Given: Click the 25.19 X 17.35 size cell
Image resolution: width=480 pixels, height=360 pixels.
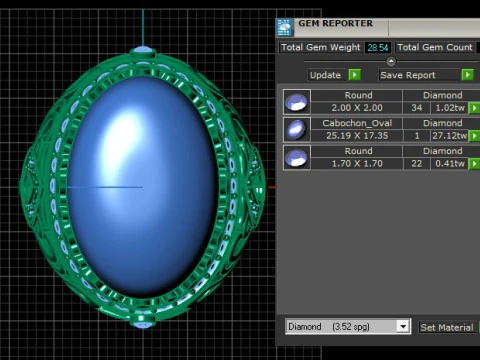Looking at the screenshot, I should point(357,136).
